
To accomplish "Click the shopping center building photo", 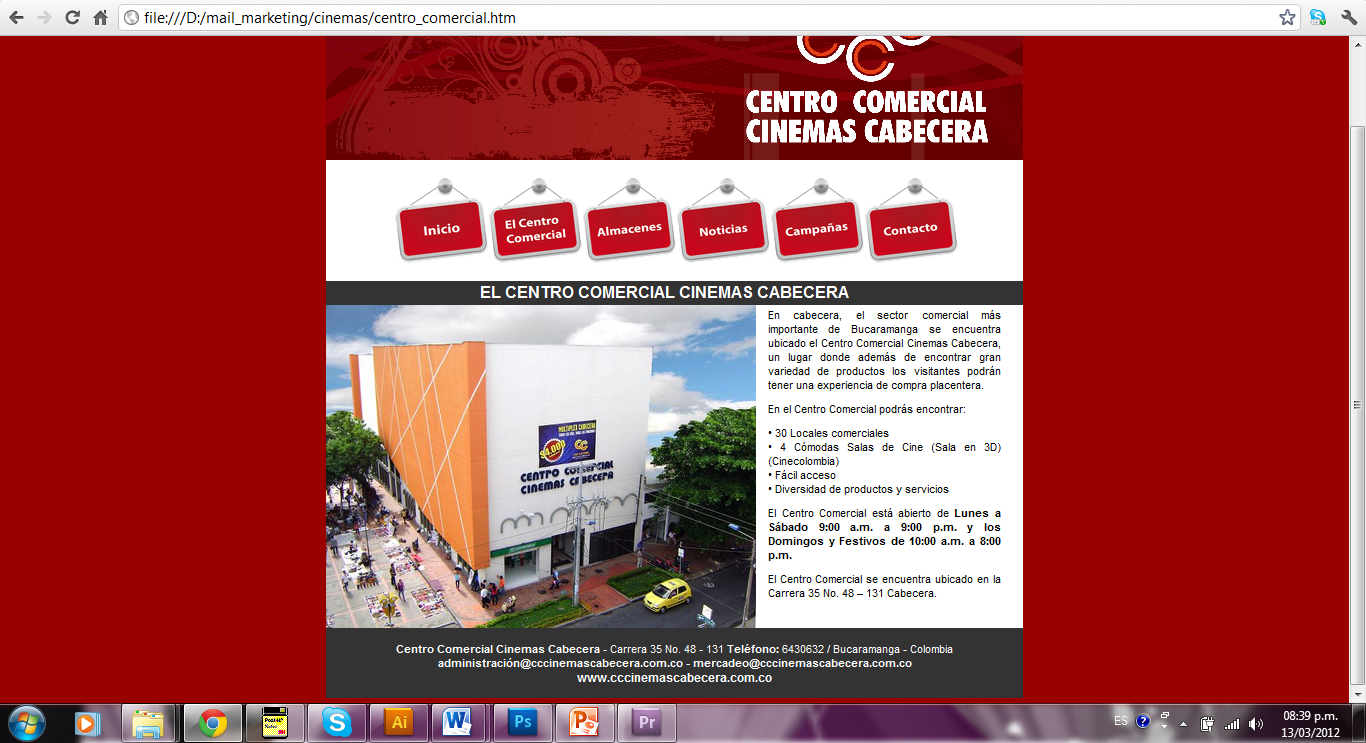I will tap(541, 466).
